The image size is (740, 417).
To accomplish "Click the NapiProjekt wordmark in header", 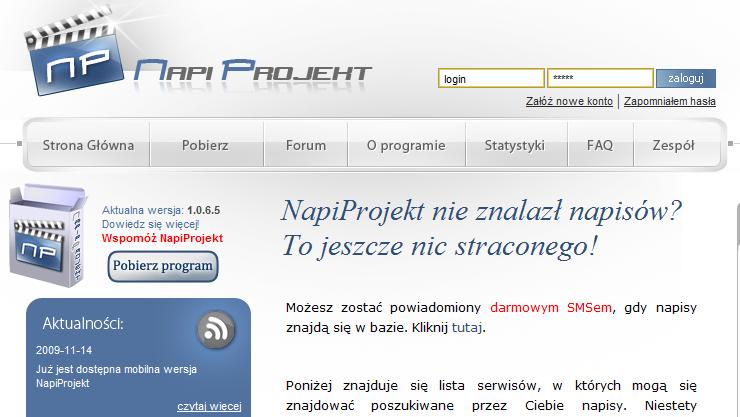I will [253, 70].
